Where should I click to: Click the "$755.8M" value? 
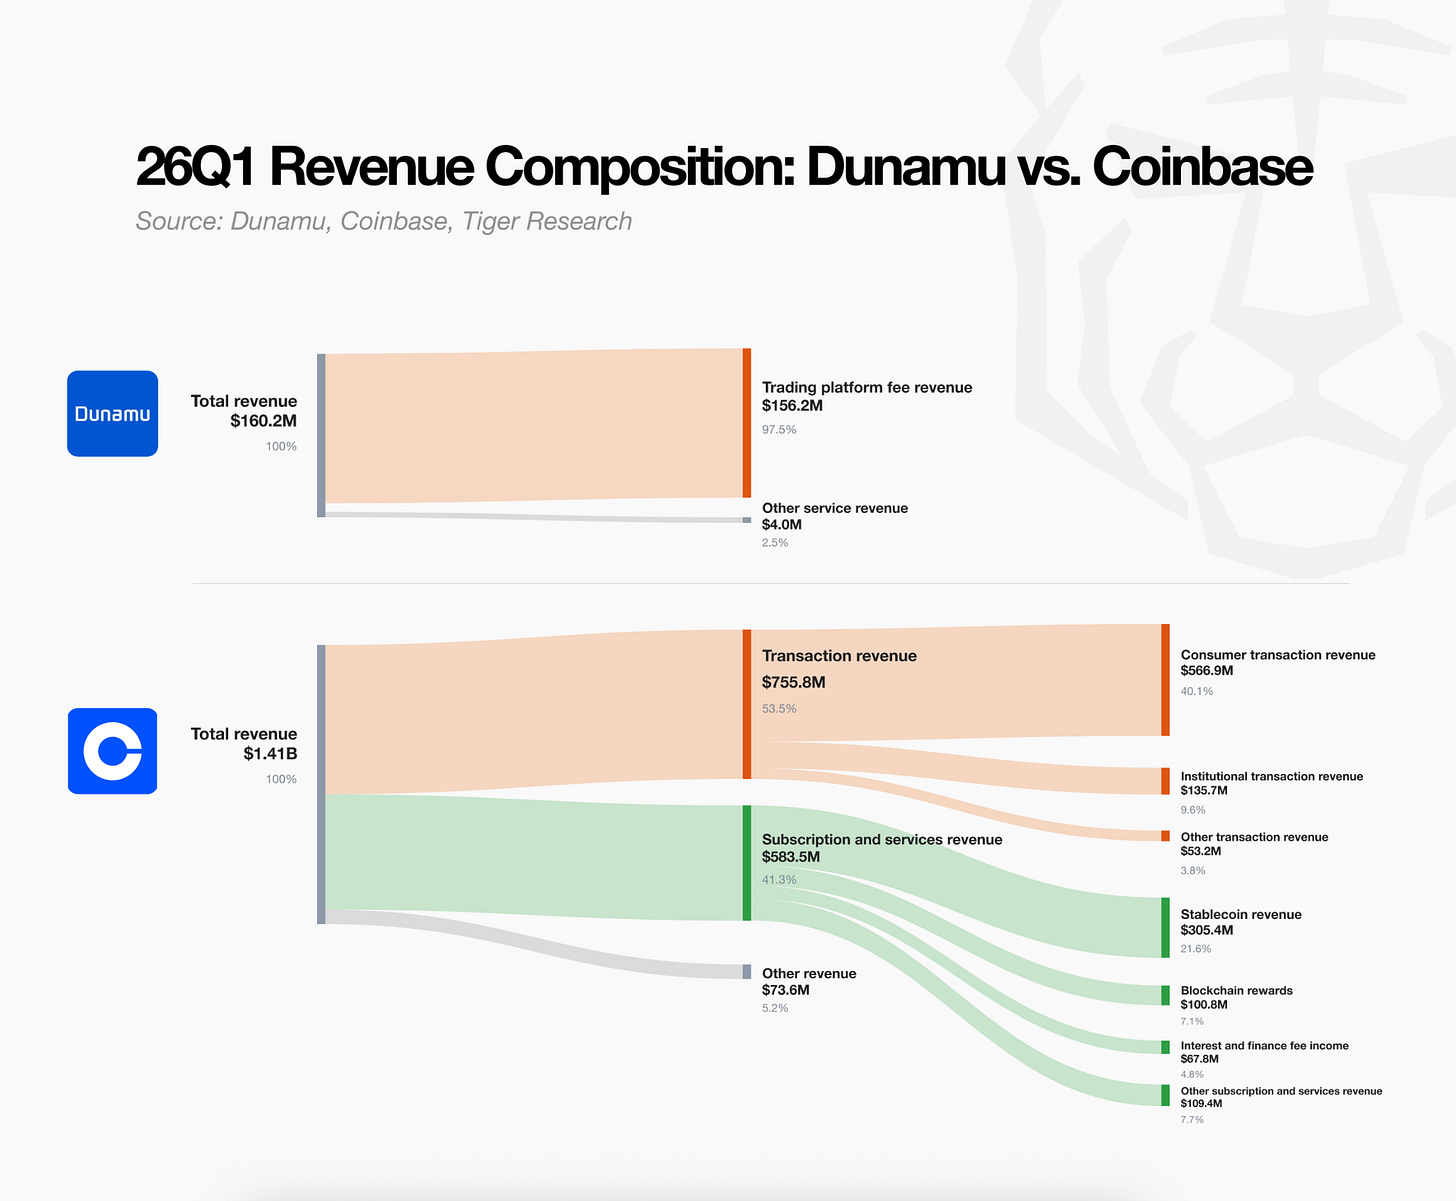coord(793,682)
